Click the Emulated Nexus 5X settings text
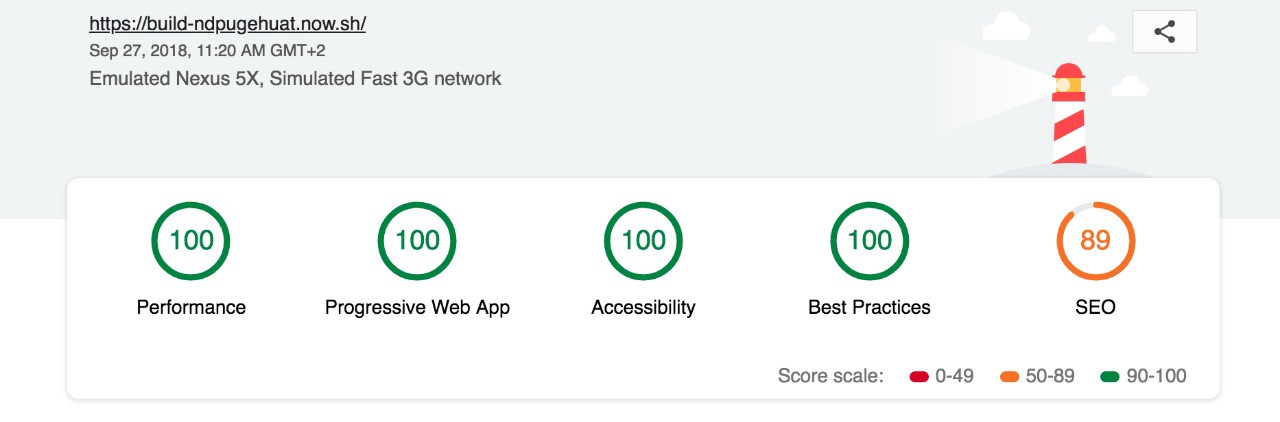 click(x=295, y=78)
